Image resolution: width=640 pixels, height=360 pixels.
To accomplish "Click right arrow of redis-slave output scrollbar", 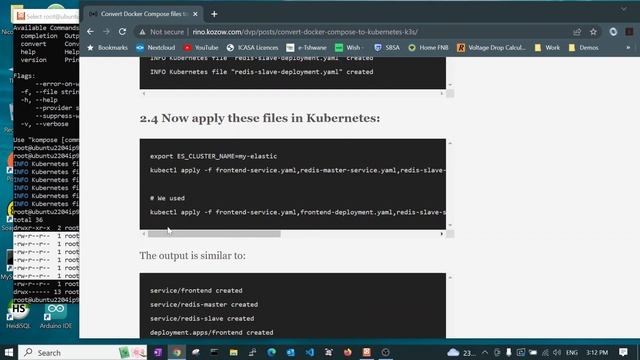I will click(x=441, y=93).
